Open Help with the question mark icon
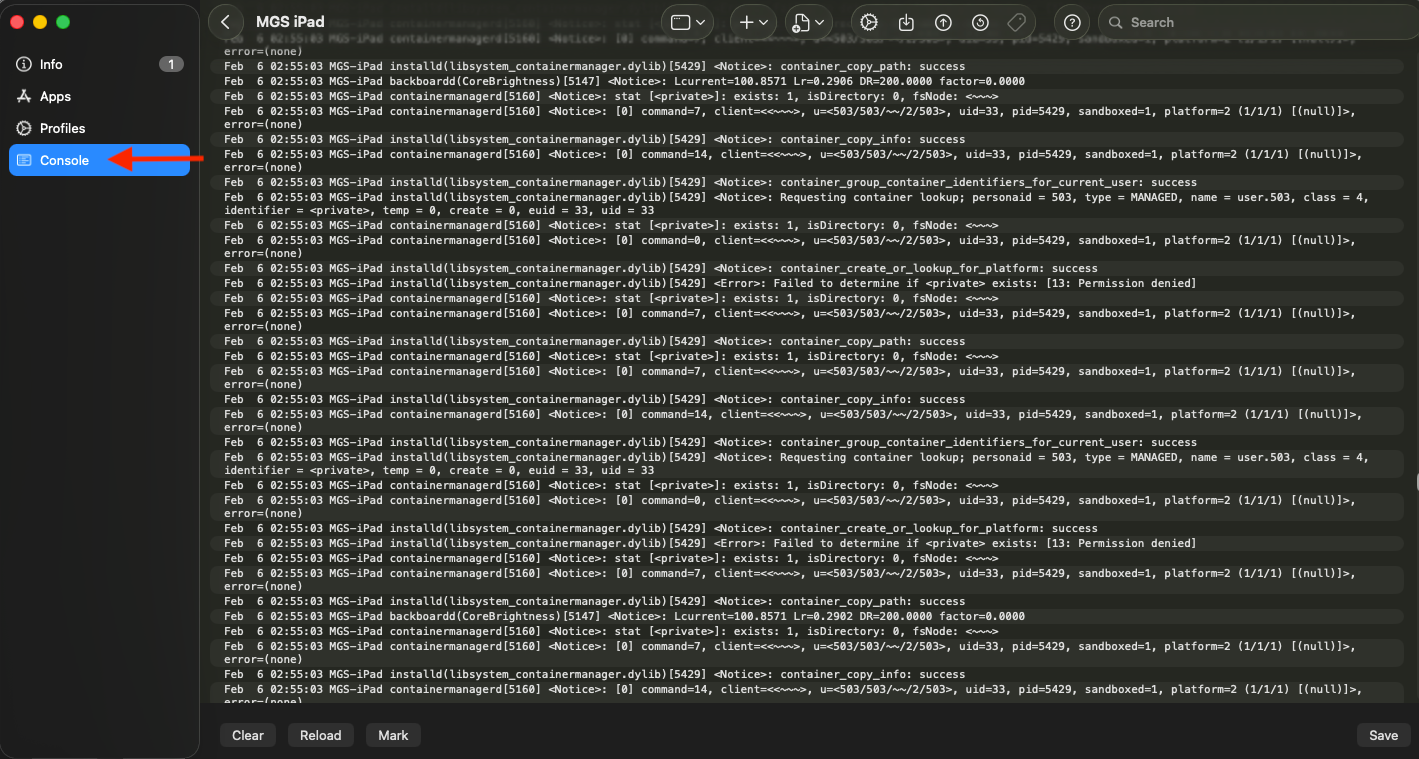Screen dimensions: 1419x759 [x=1072, y=22]
